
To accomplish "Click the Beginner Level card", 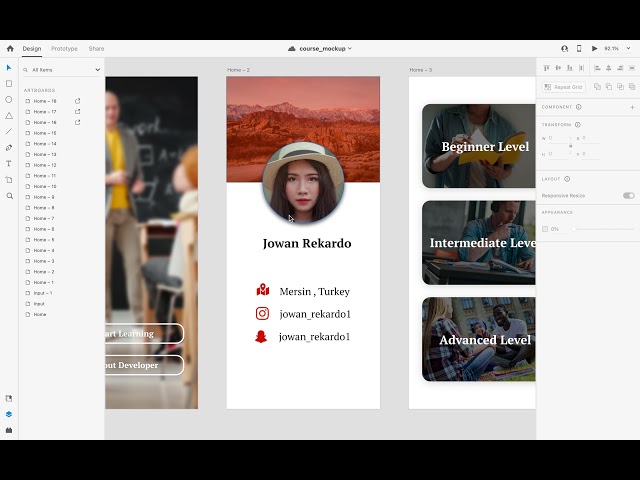I will [479, 146].
